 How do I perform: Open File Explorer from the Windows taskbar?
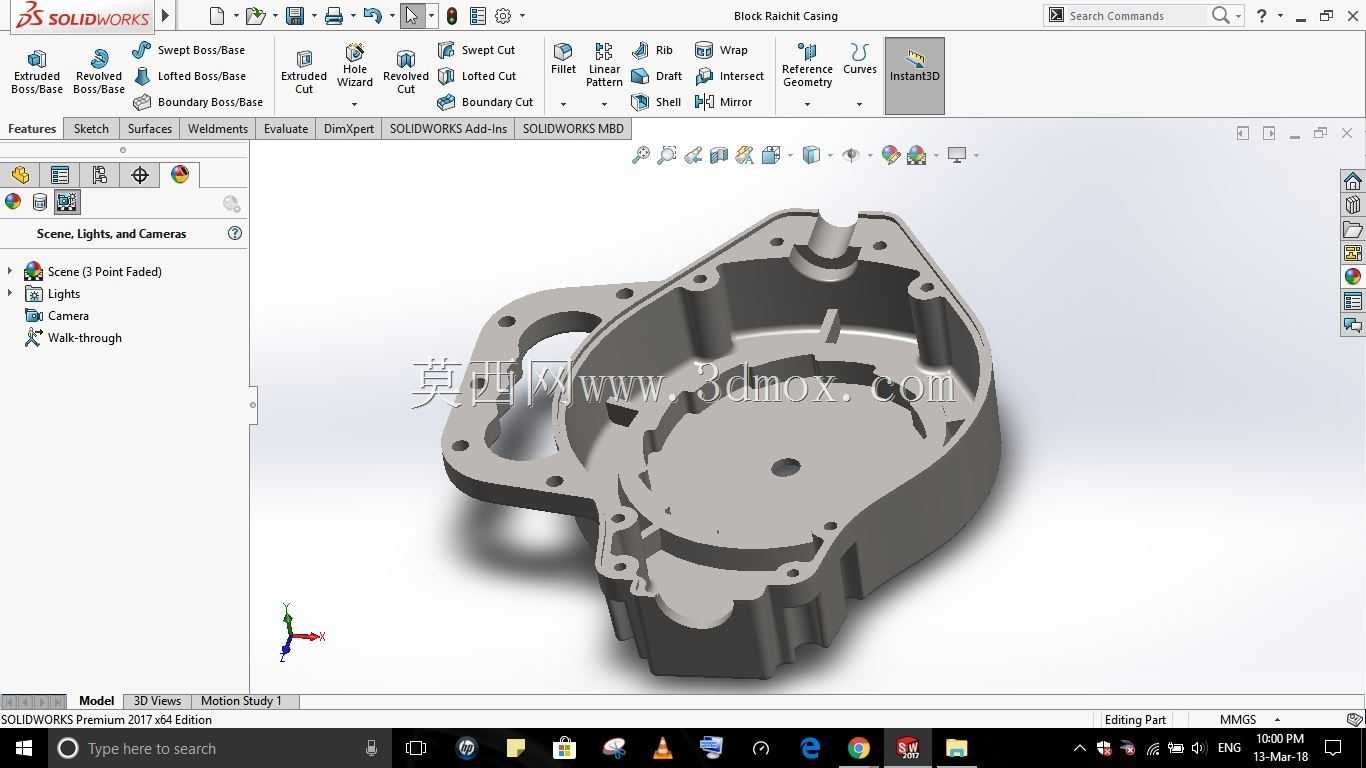click(957, 748)
